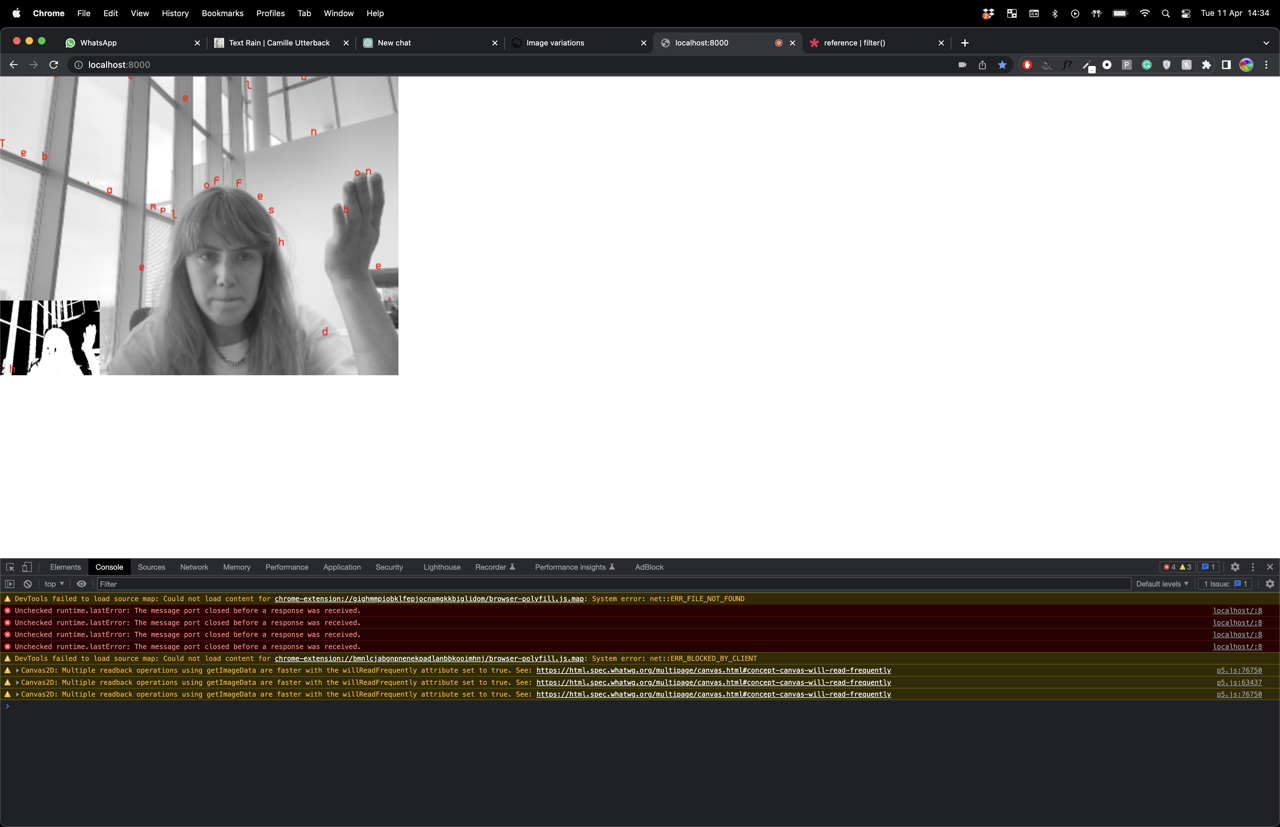Toggle the bookmark star for this page
The image size is (1280, 827).
[1002, 65]
